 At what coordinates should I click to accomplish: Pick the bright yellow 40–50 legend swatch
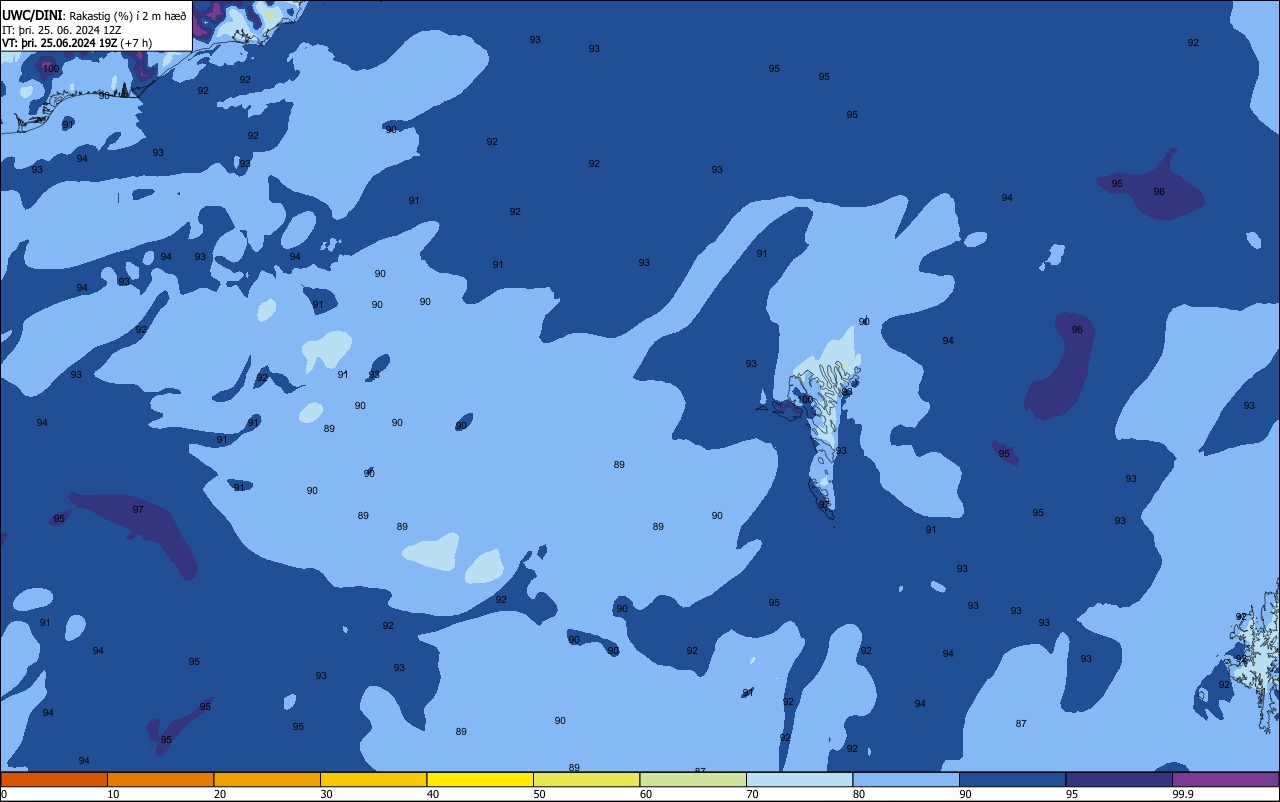pyautogui.click(x=480, y=779)
